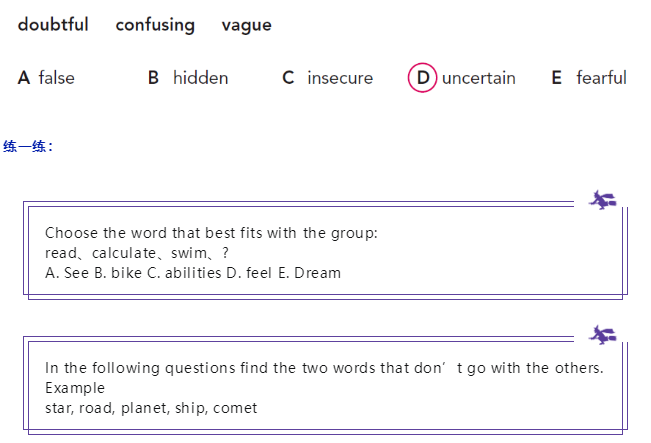Image resolution: width=651 pixels, height=443 pixels.
Task: Click the letter B before hidden
Action: (153, 78)
